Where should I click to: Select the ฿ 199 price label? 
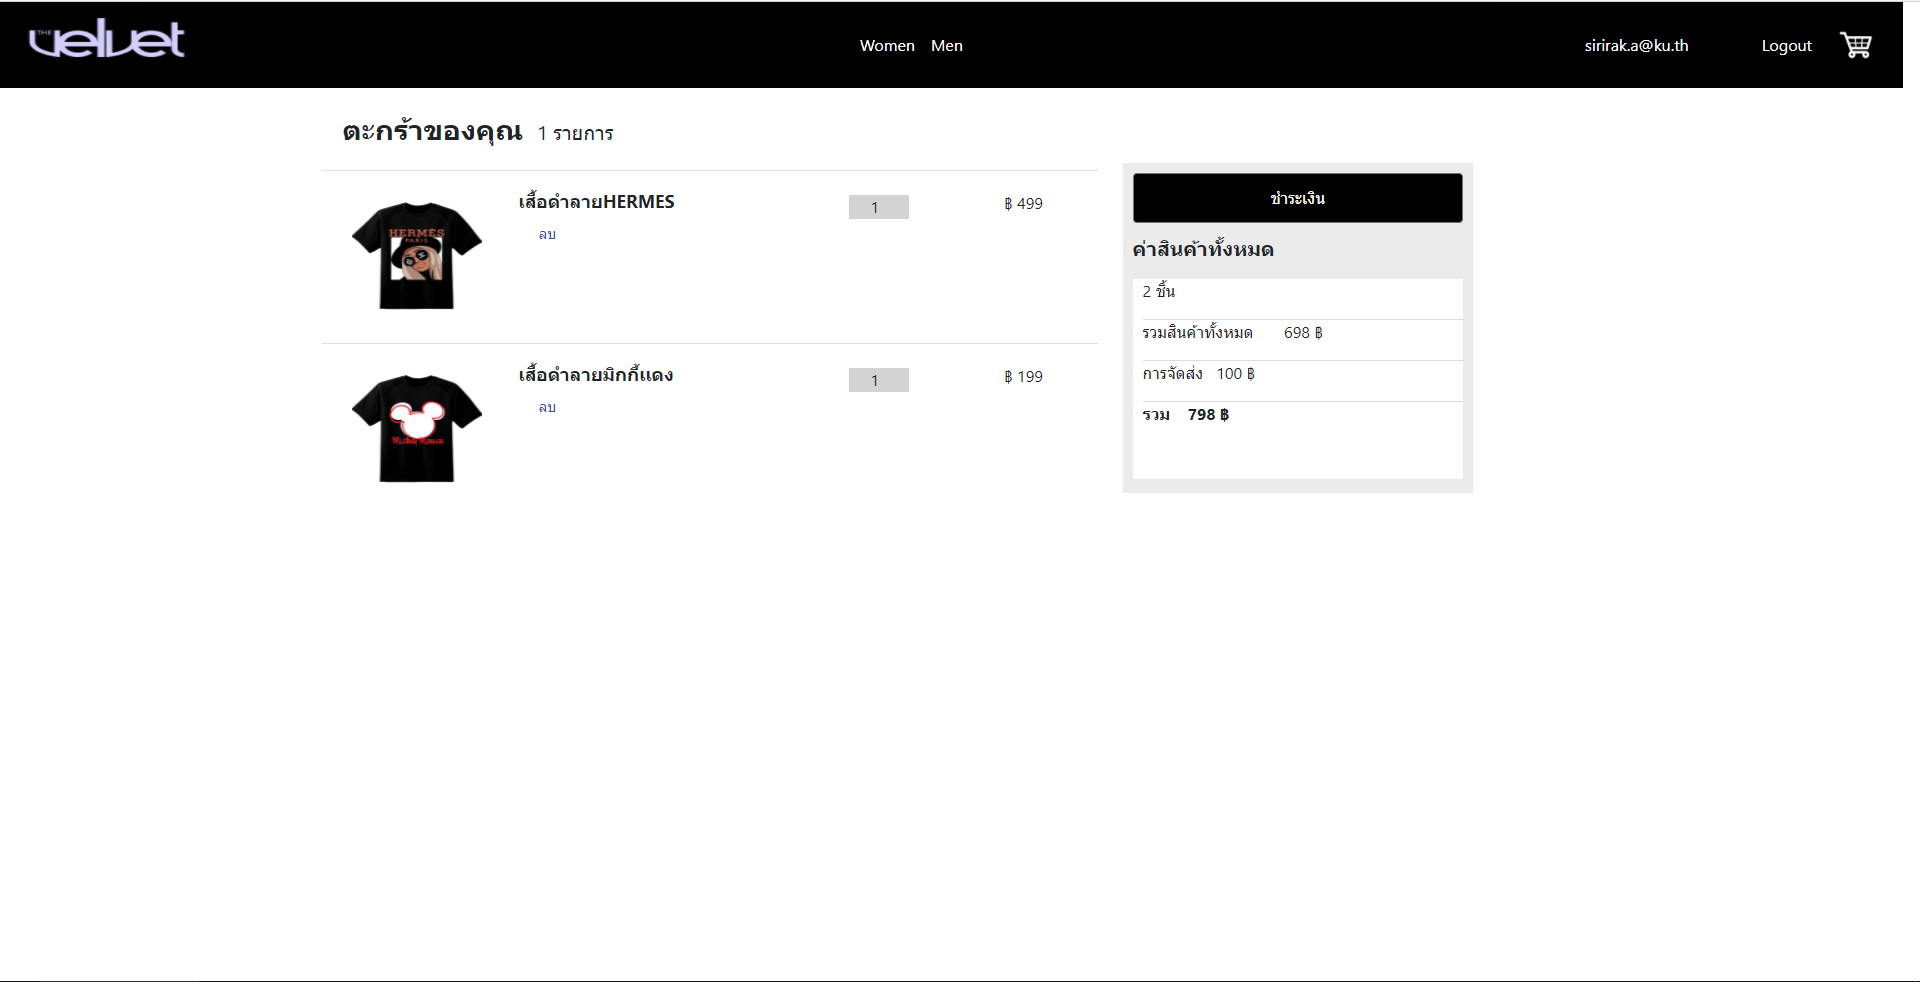(x=1023, y=377)
